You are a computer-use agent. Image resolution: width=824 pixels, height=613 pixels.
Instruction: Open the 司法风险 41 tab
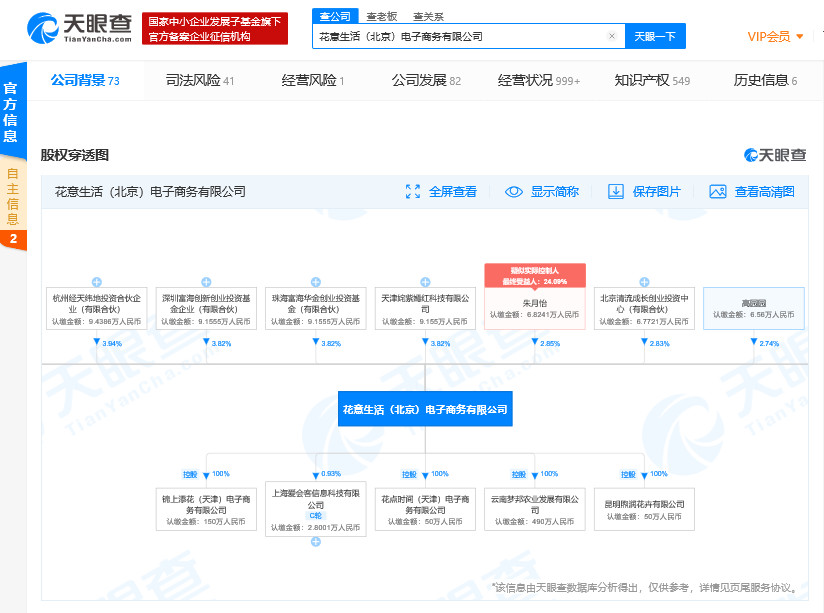pyautogui.click(x=200, y=80)
